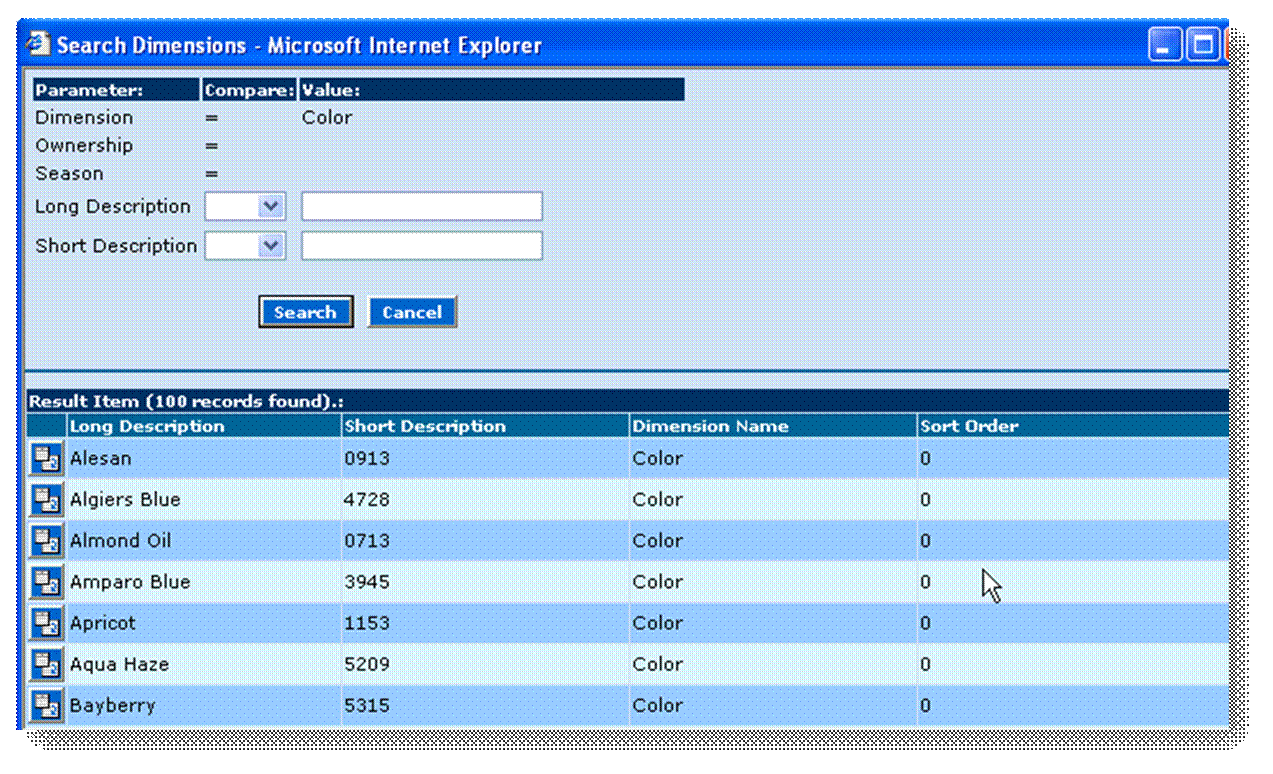Click short description code 4728
The image size is (1273, 774).
pyautogui.click(x=366, y=500)
